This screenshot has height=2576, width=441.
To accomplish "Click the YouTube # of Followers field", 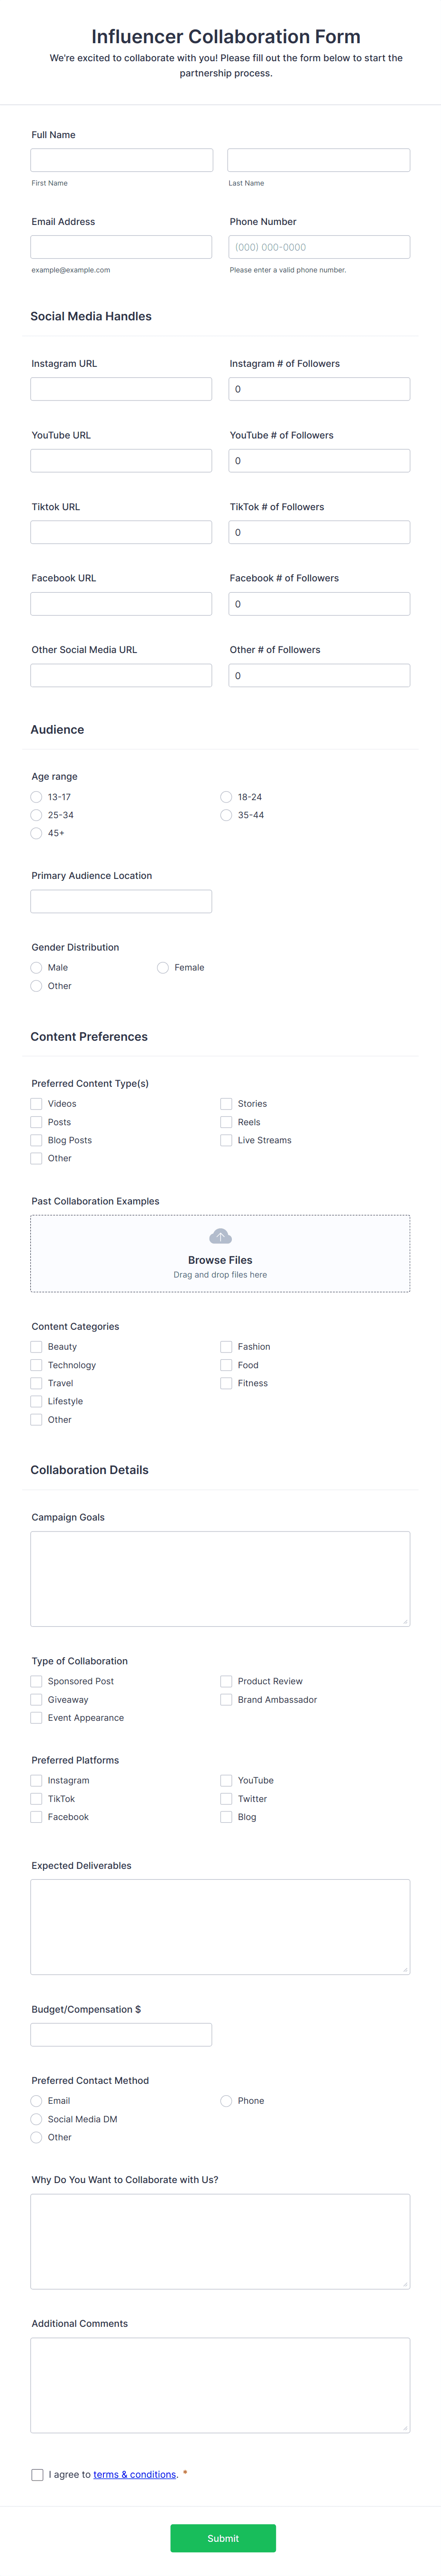I will (319, 460).
